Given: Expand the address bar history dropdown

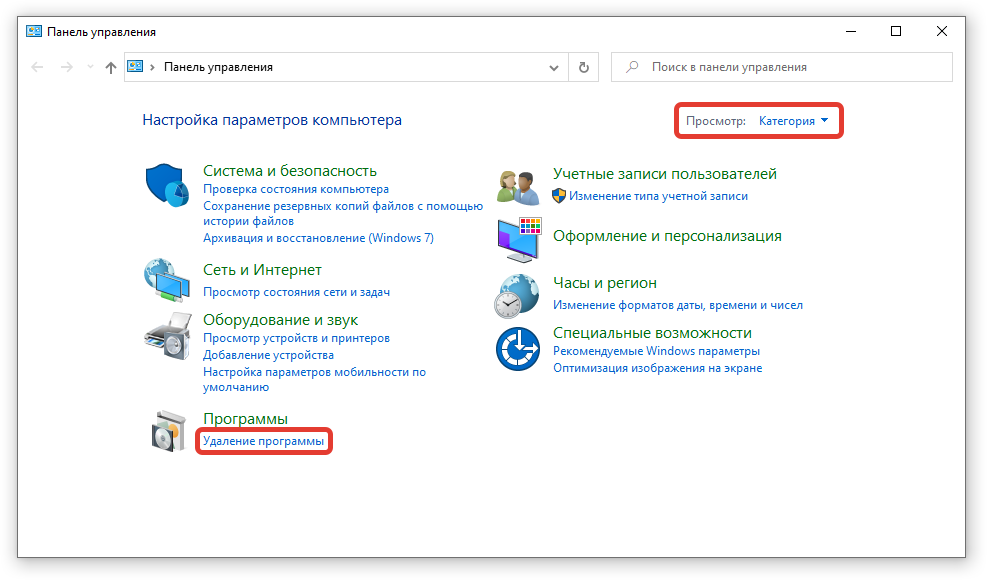Looking at the screenshot, I should (554, 67).
